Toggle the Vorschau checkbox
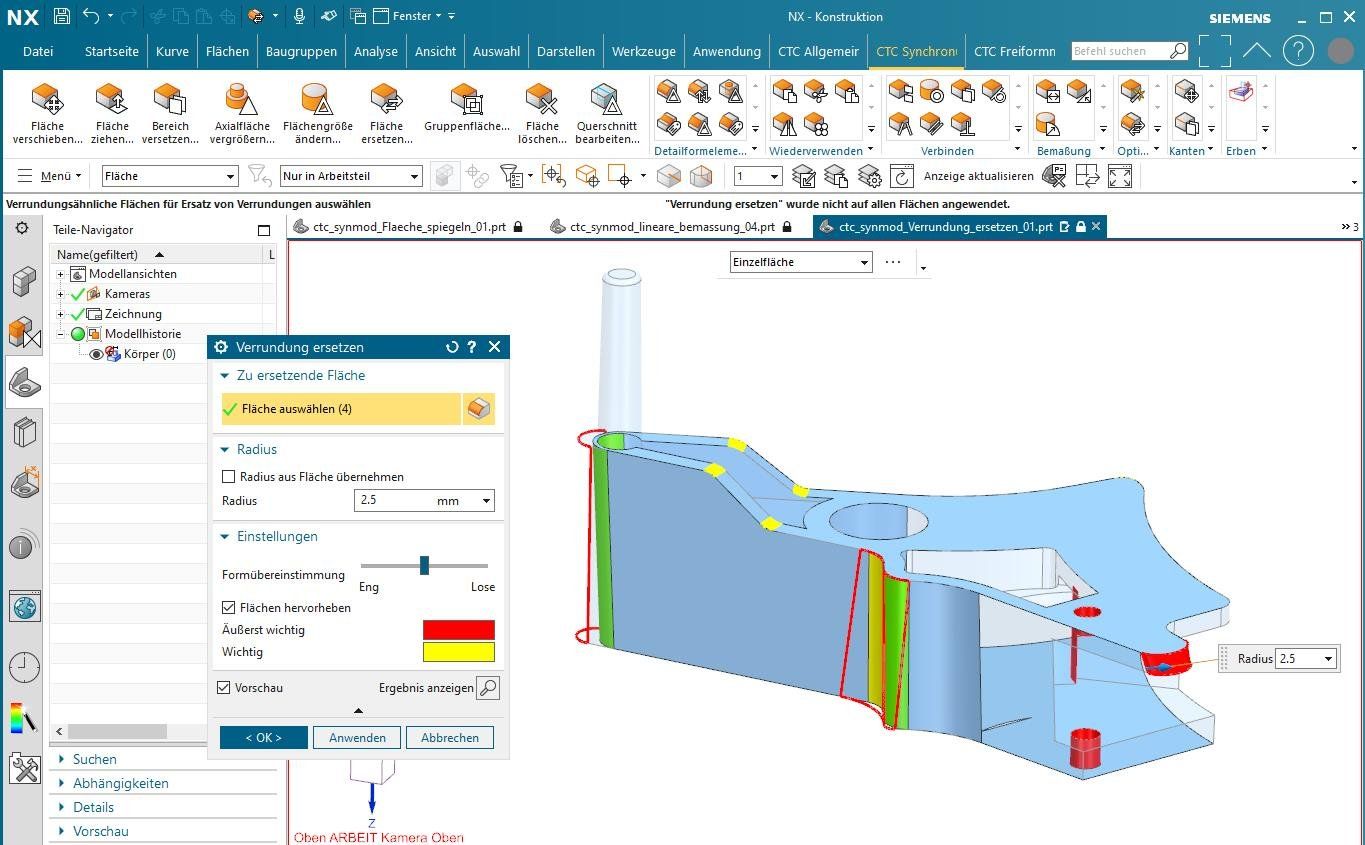The width and height of the screenshot is (1365, 845). [224, 688]
